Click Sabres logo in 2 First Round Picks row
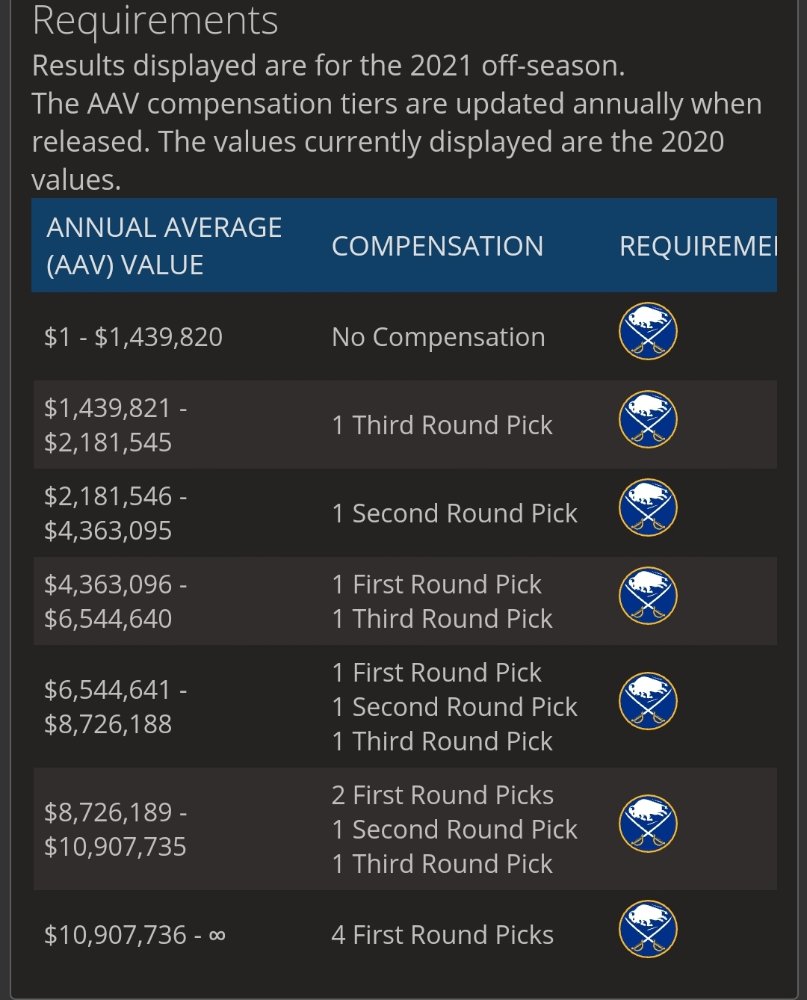Screen dimensions: 807x1000 click(648, 824)
